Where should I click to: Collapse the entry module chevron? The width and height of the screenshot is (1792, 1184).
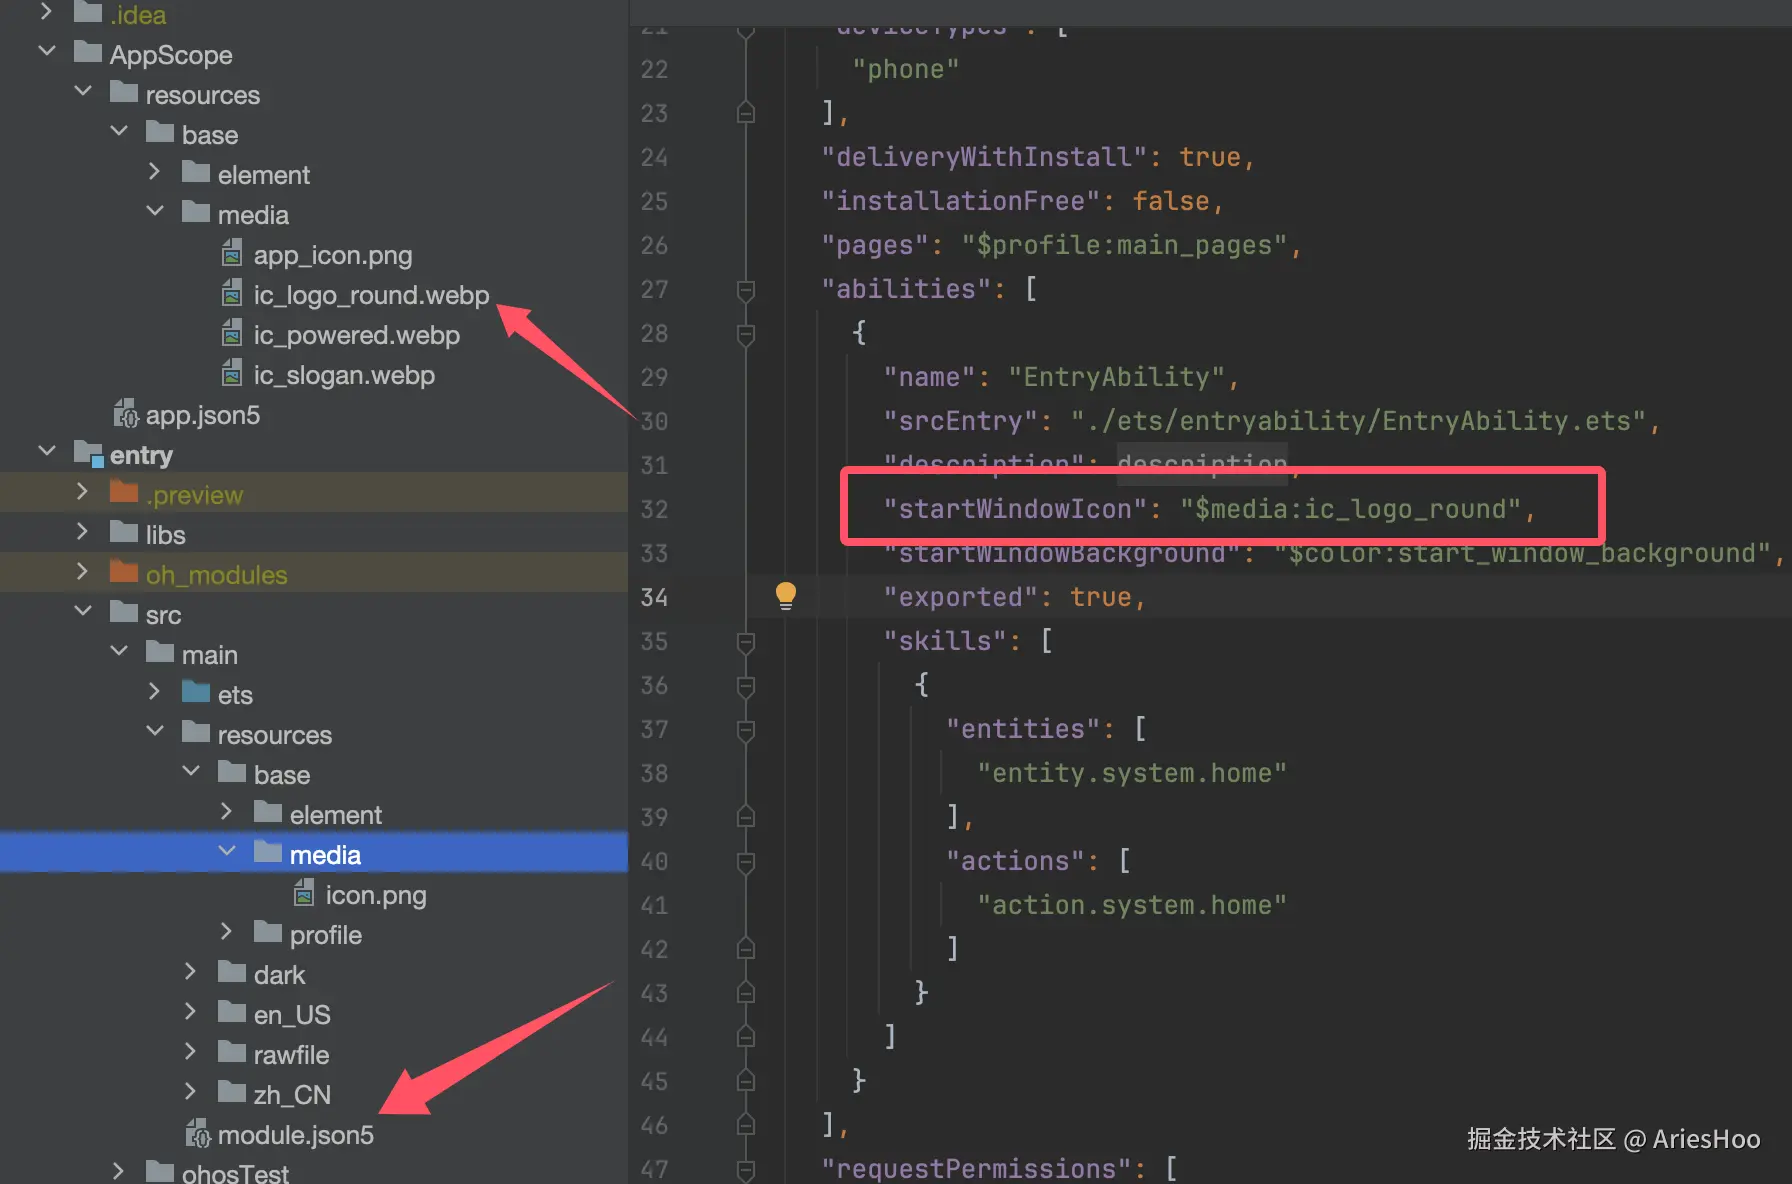coord(47,451)
